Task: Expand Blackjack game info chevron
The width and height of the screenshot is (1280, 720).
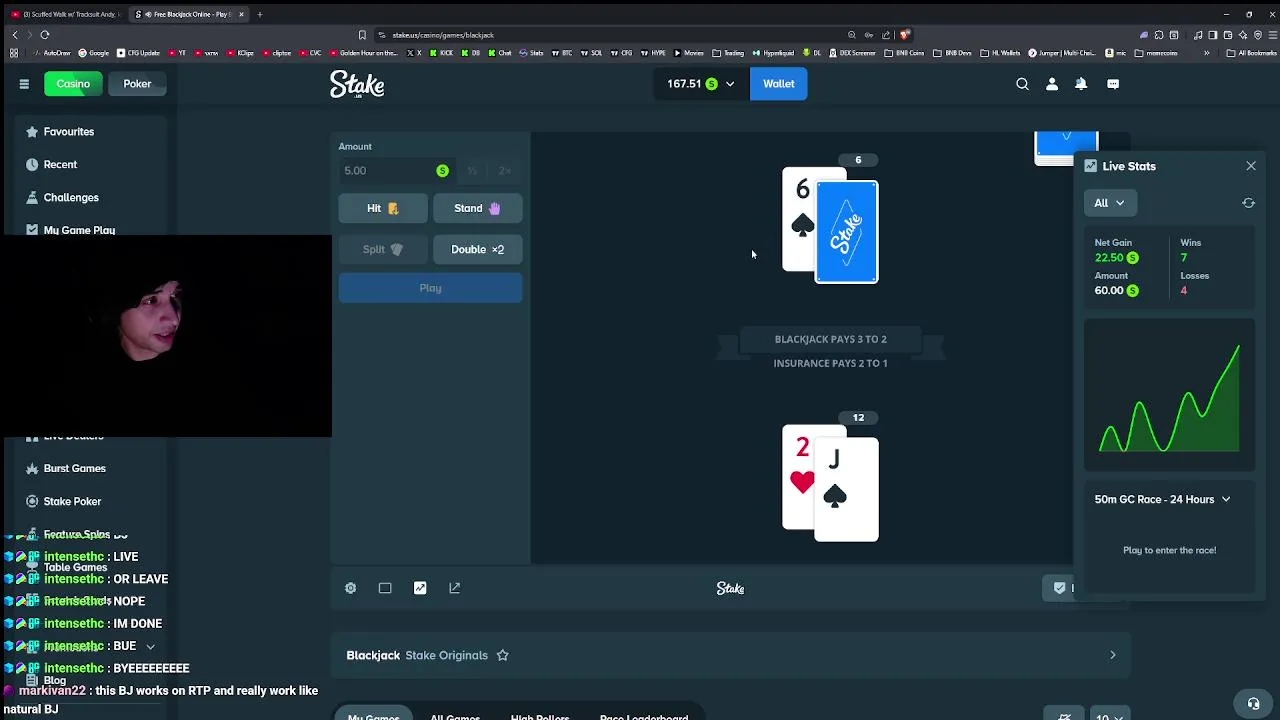Action: pos(1112,655)
